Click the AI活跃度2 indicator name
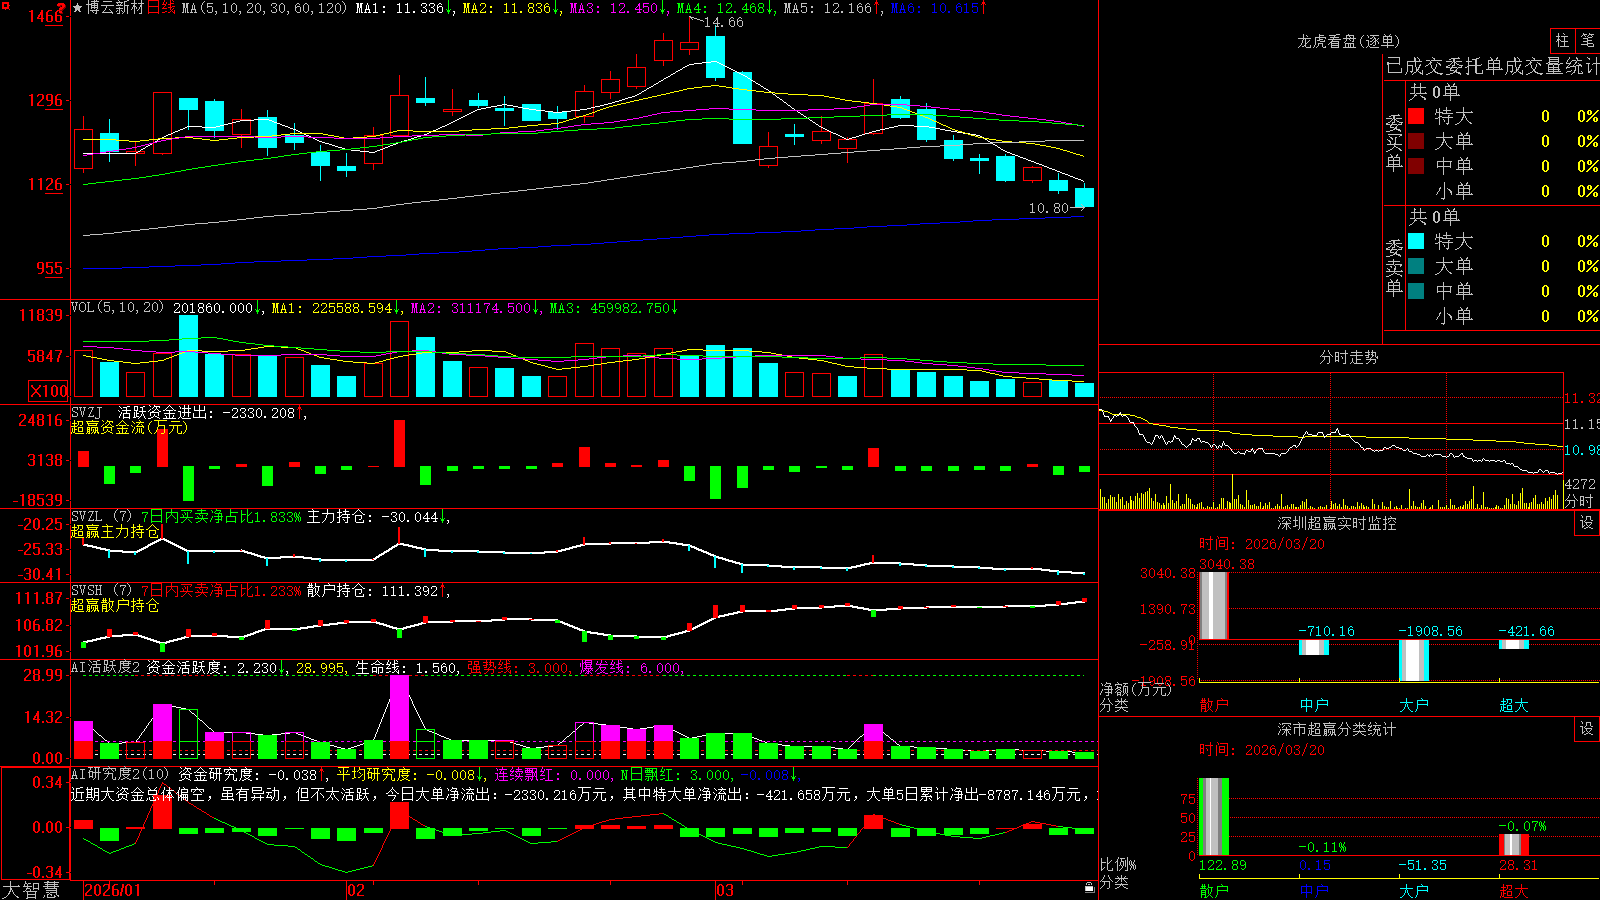1600x900 pixels. [105, 667]
